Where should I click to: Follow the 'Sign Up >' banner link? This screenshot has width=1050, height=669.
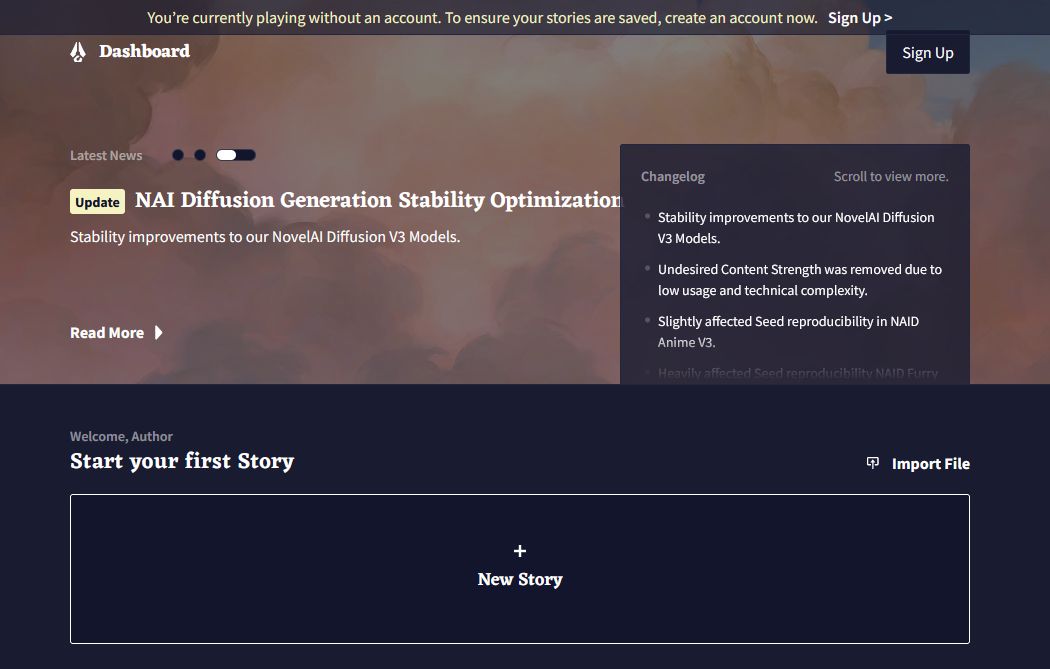coord(860,18)
